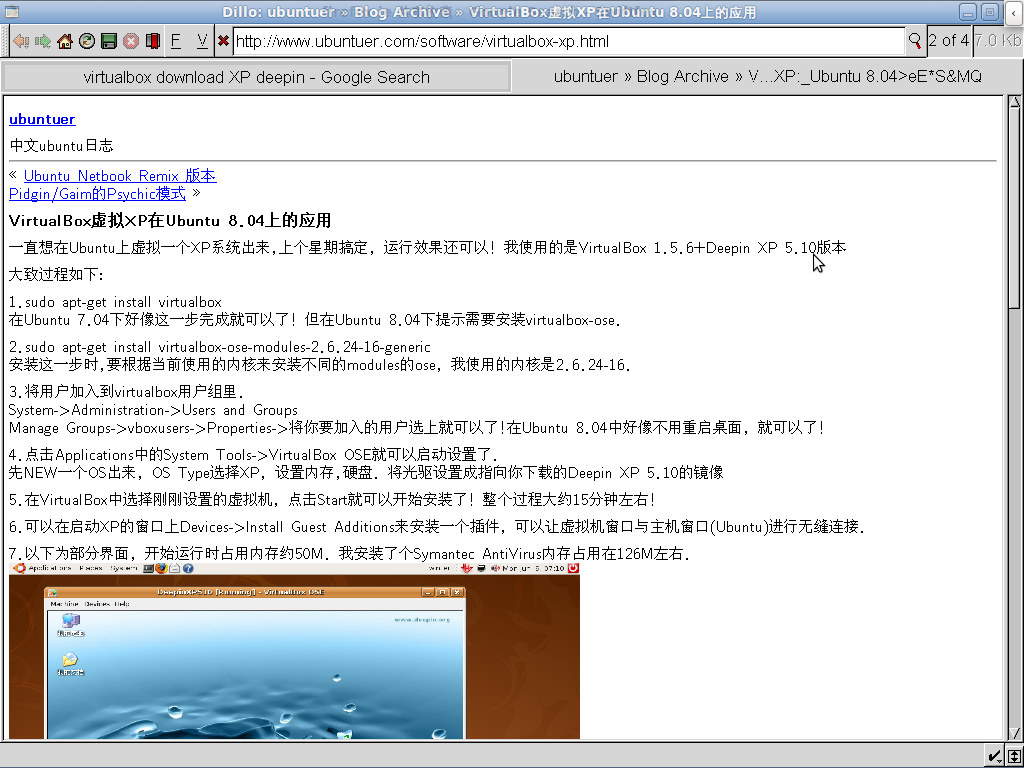Screen dimensions: 1024x768
Task: Click the text 'System->Administration->Users and Groups'
Action: pos(153,410)
